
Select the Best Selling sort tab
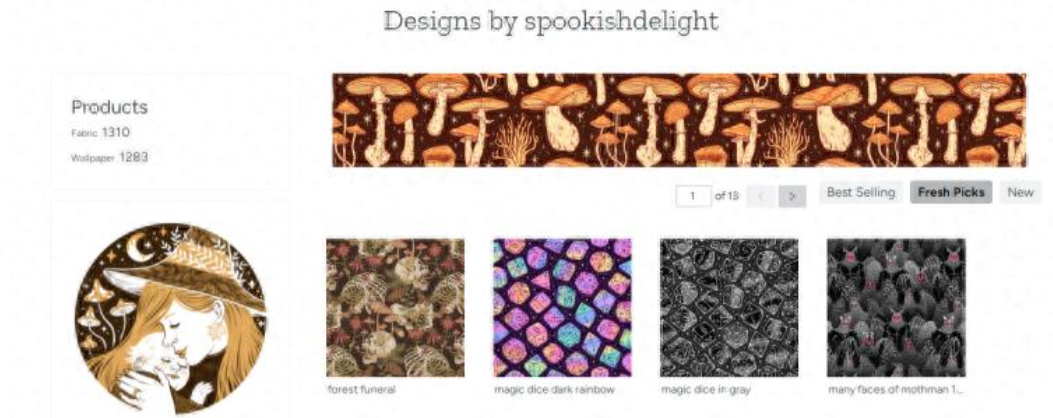click(860, 192)
